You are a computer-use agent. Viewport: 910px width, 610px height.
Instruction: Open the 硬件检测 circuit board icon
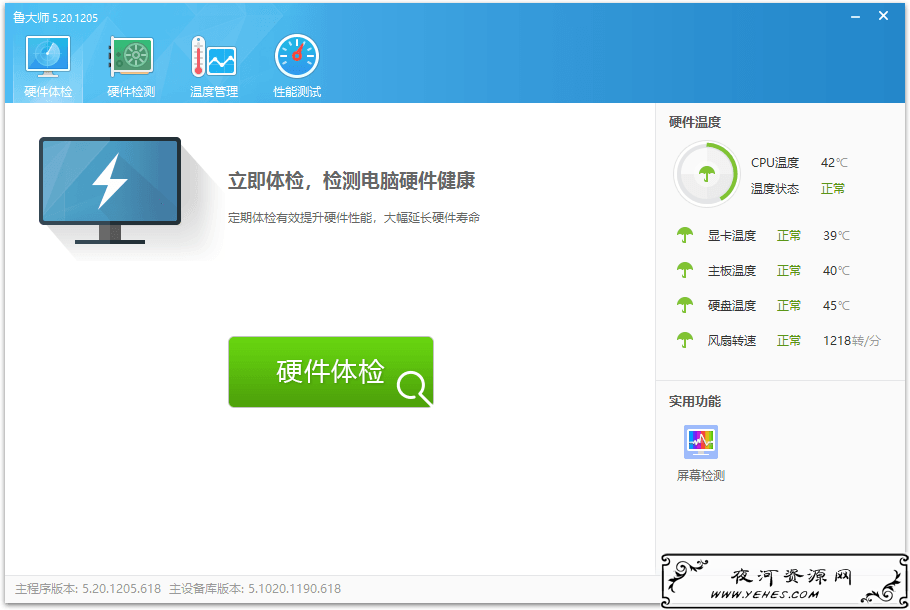[x=131, y=56]
